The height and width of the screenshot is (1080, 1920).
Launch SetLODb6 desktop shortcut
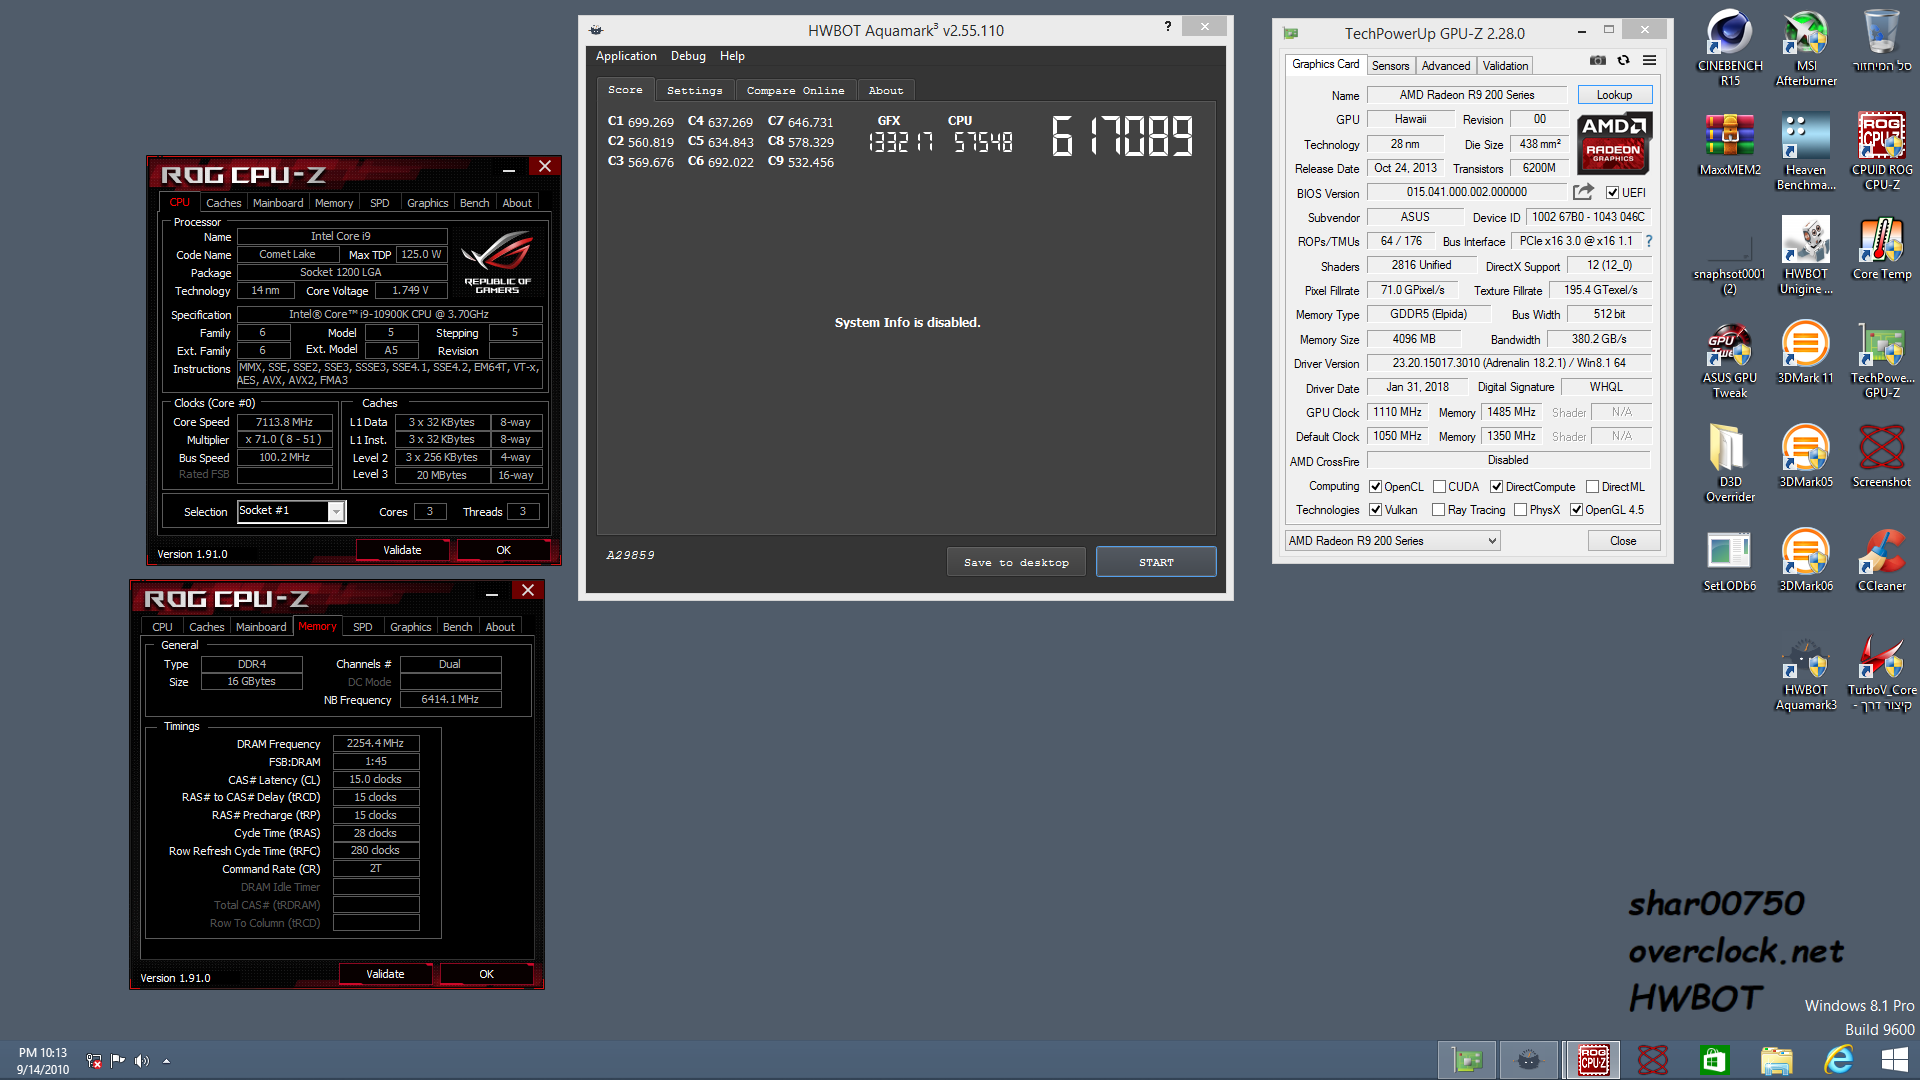point(1730,560)
